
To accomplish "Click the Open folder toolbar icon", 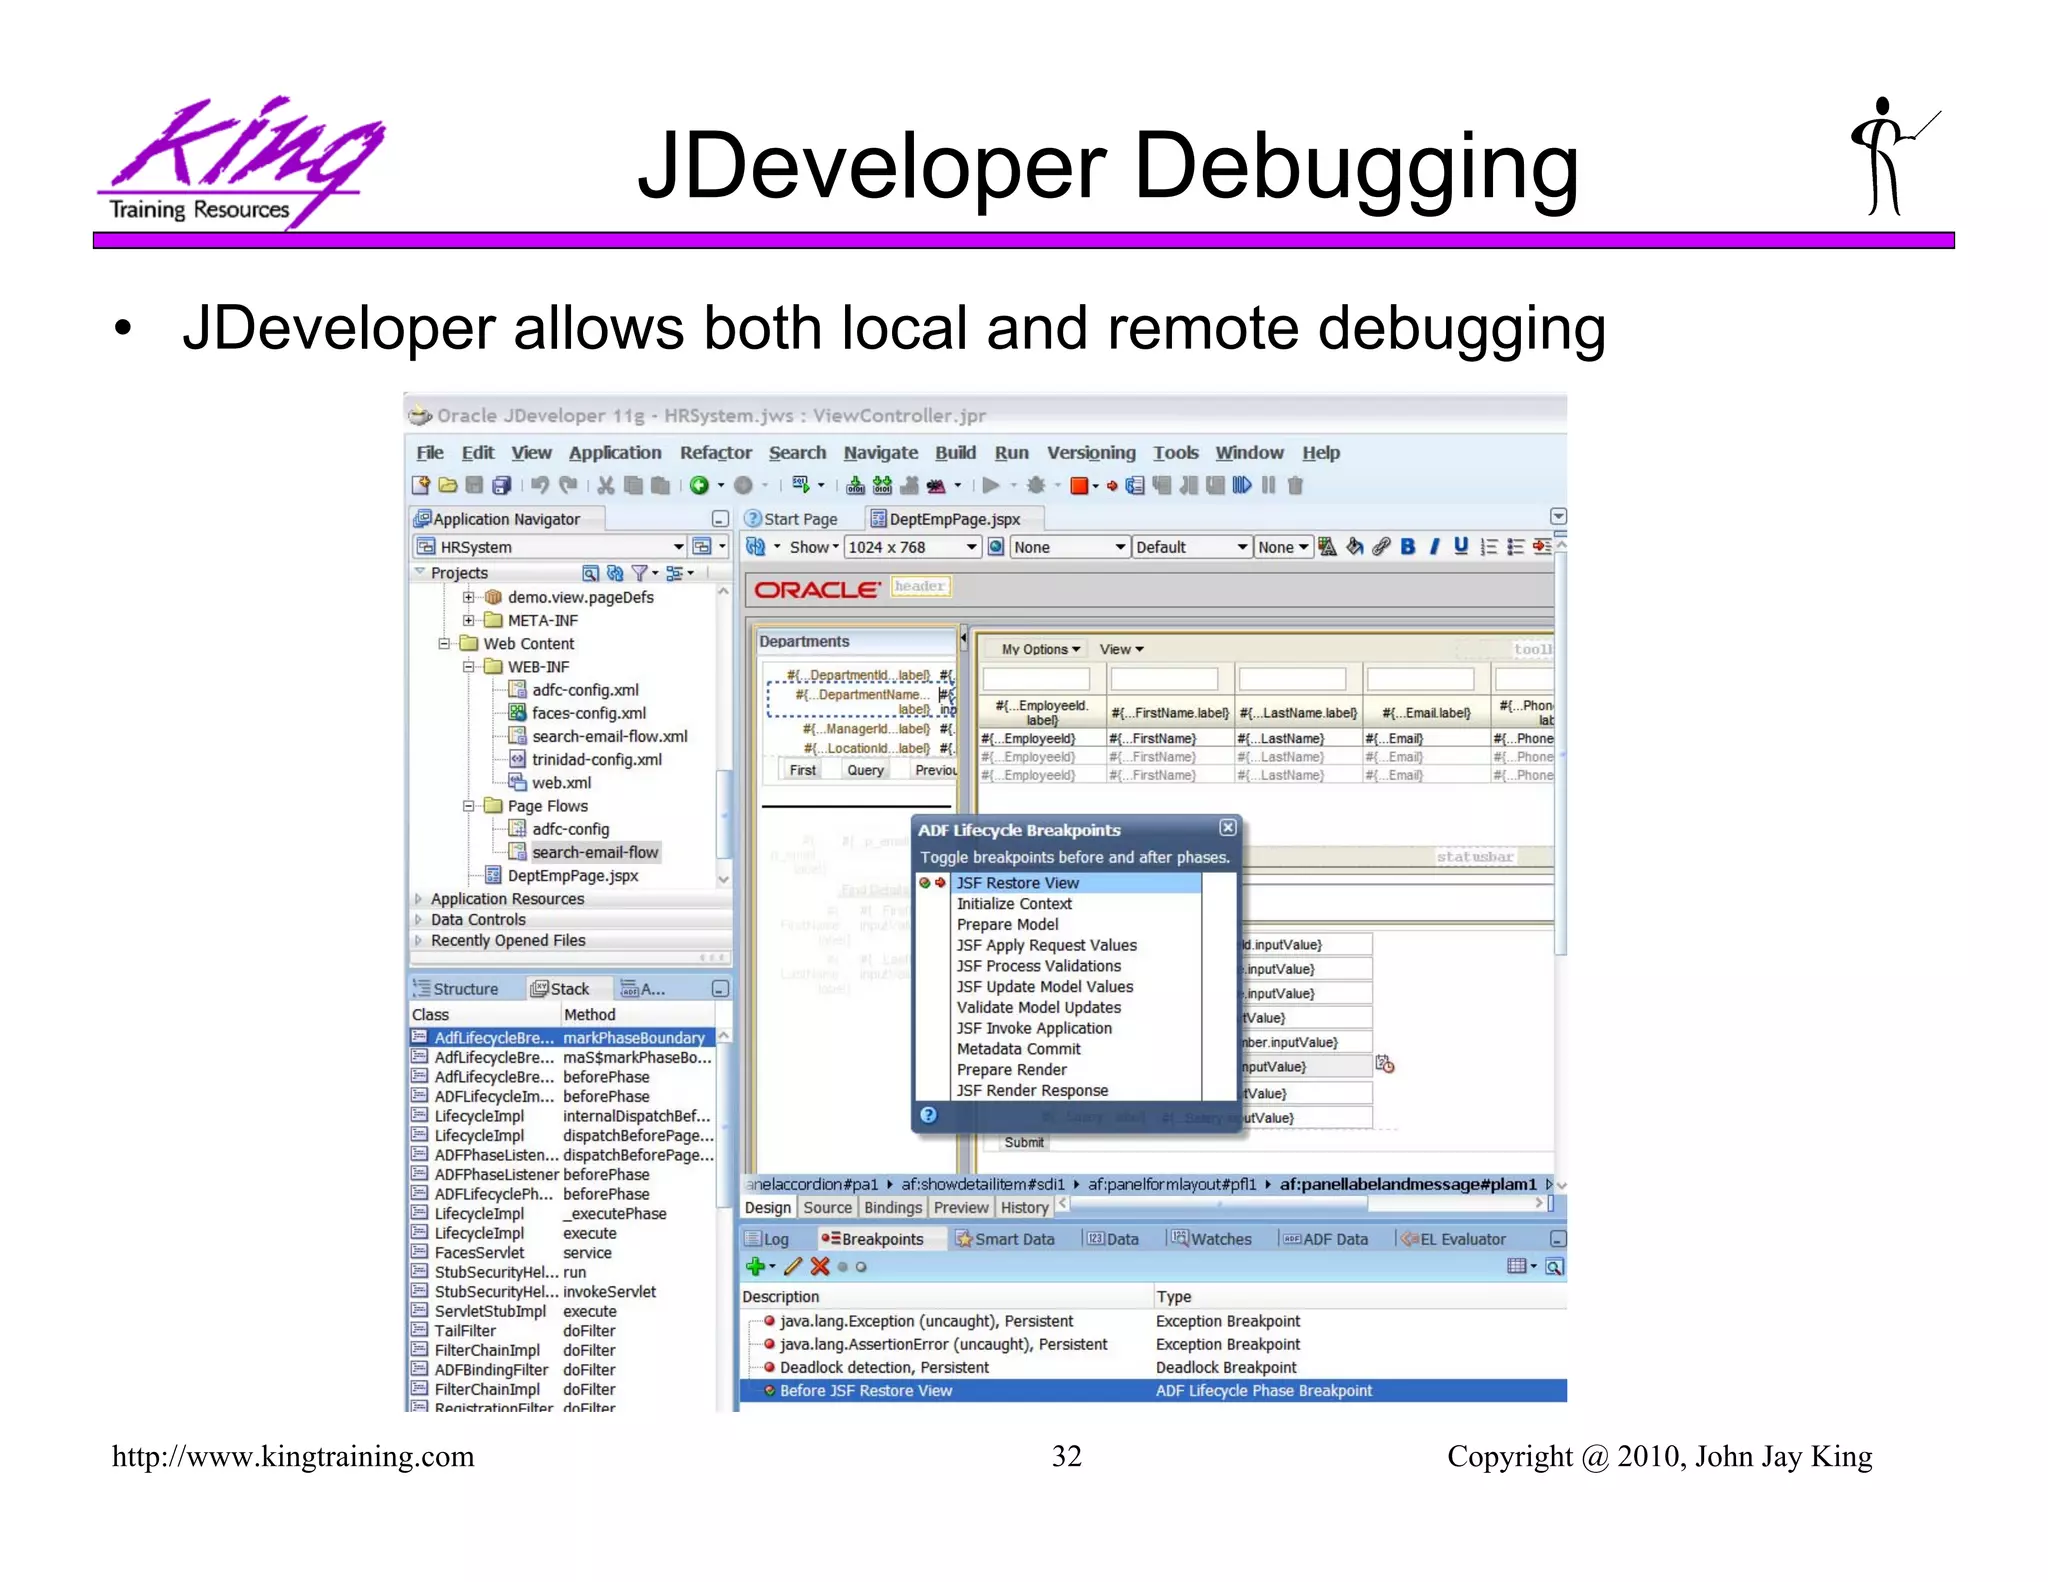I will [447, 485].
